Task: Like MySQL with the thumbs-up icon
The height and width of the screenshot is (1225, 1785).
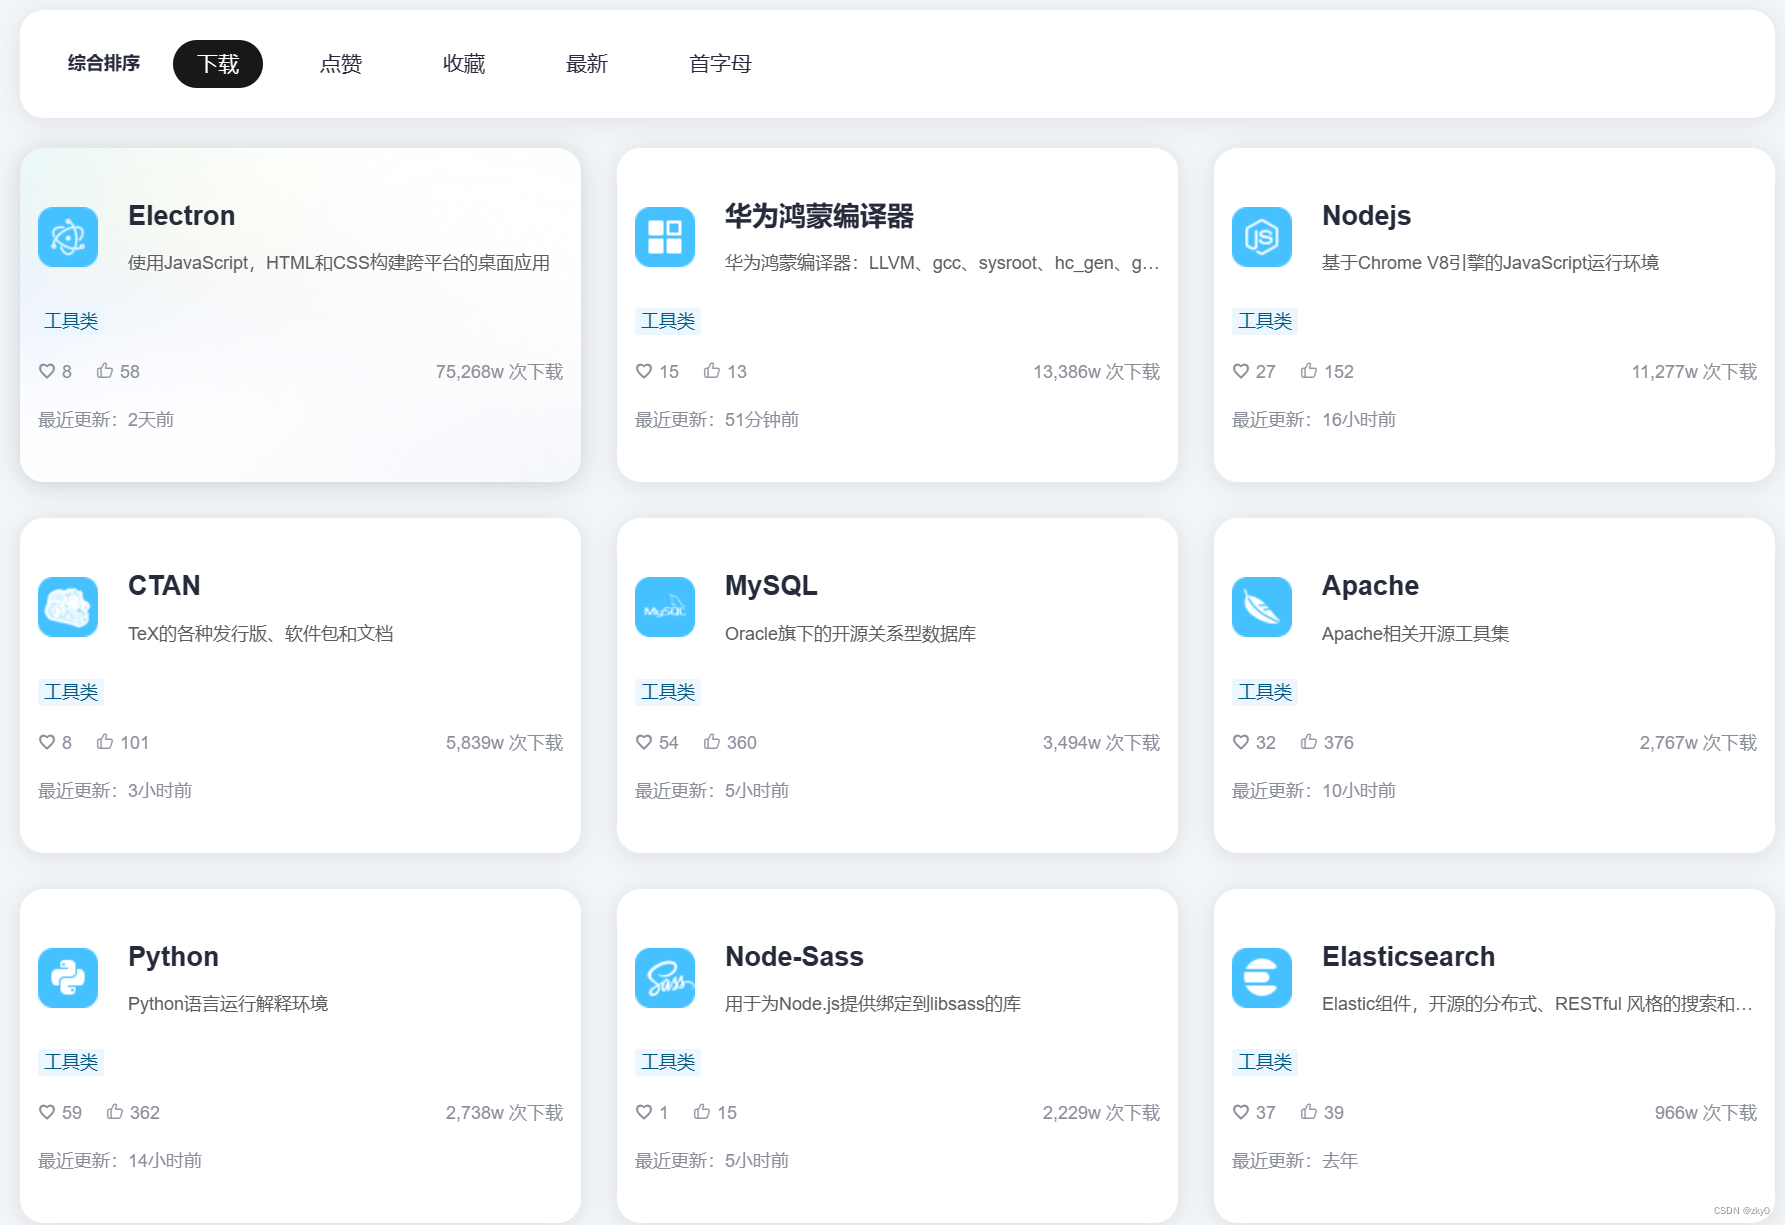Action: coord(712,742)
